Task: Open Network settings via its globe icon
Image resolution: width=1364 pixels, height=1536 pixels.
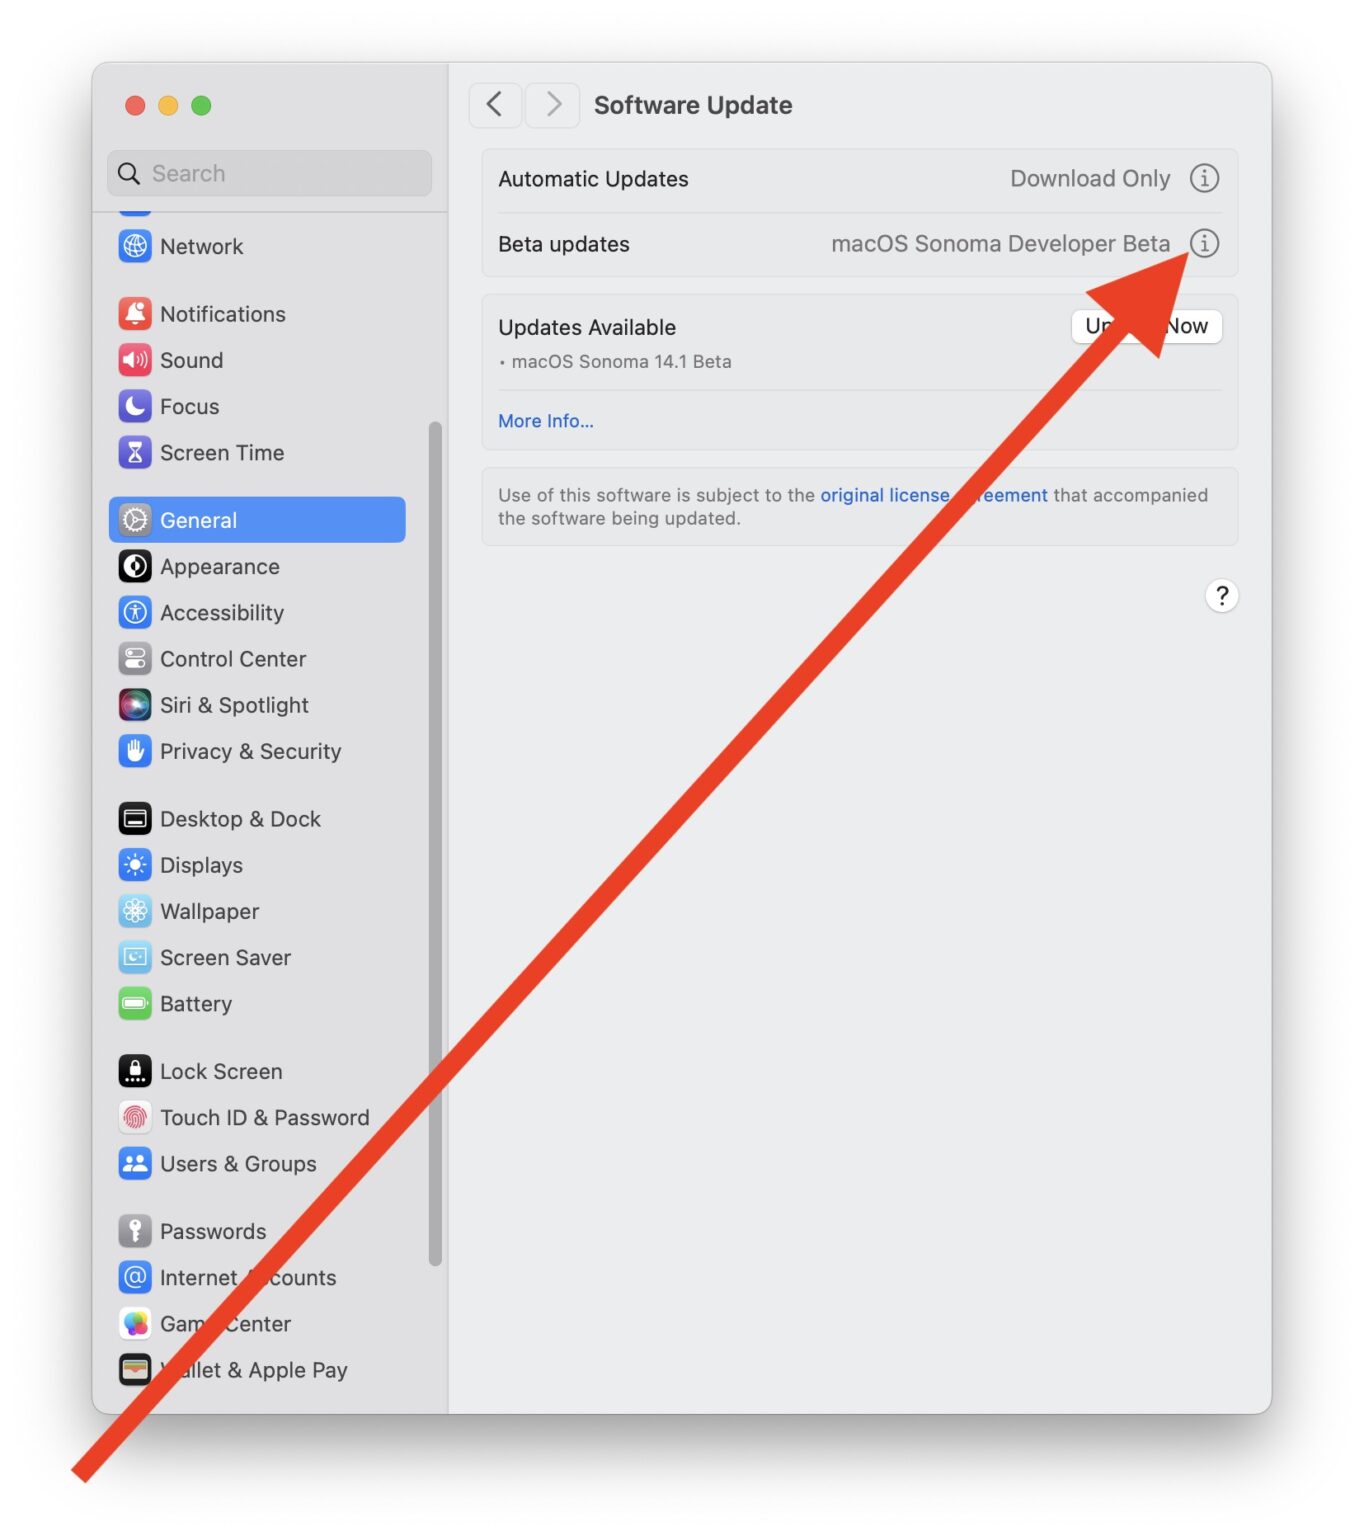Action: [x=135, y=246]
